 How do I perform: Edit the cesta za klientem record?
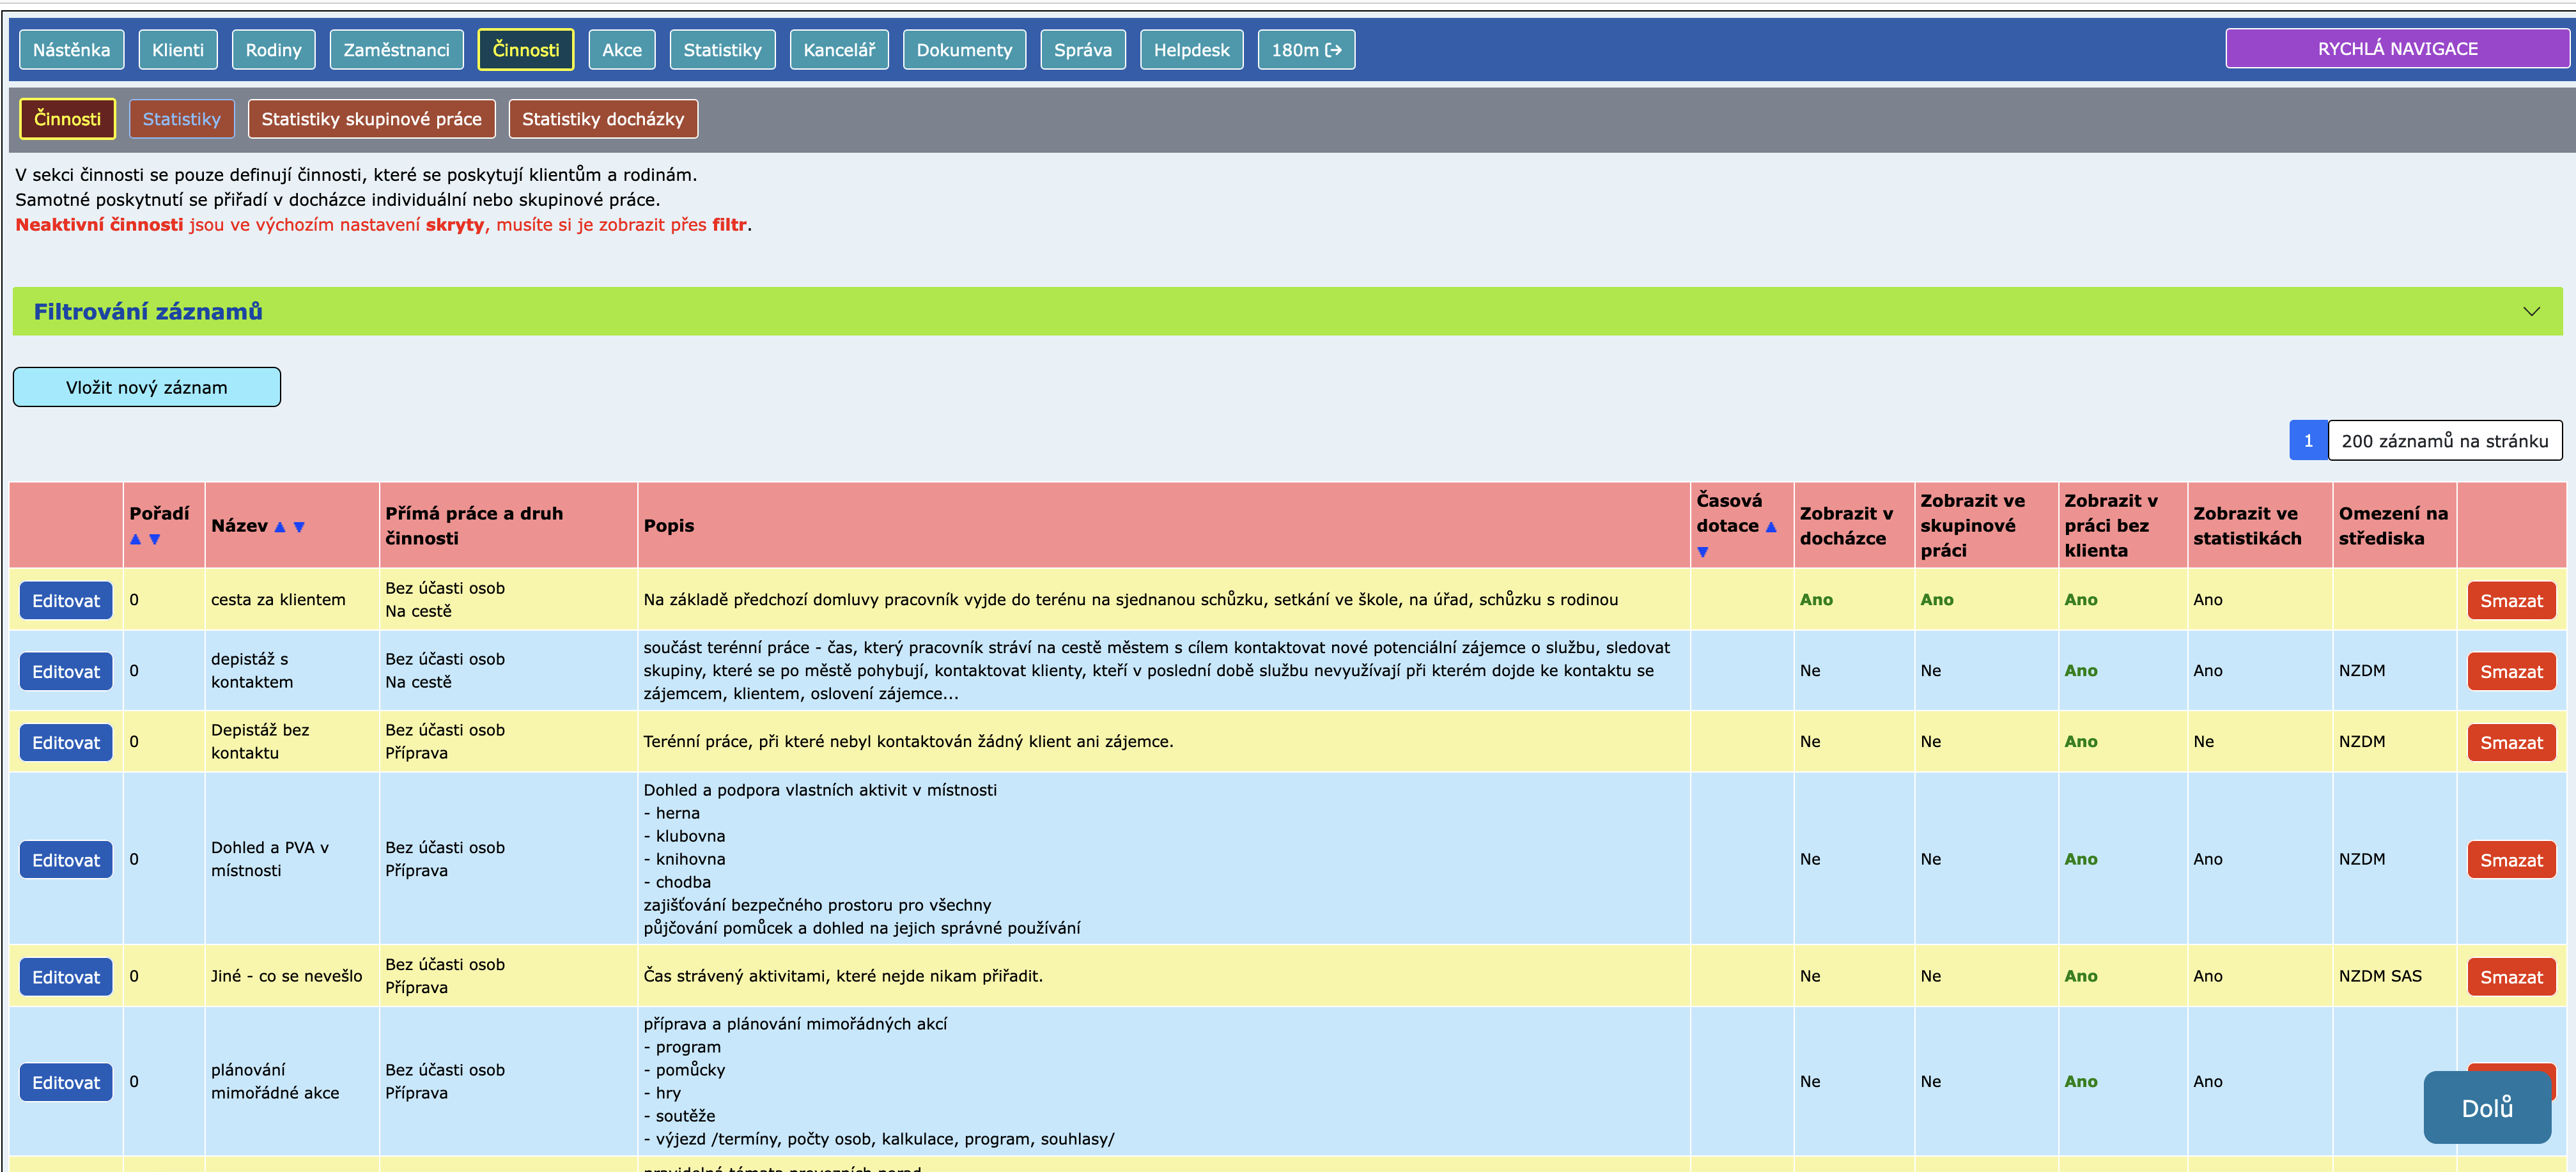pyautogui.click(x=66, y=601)
